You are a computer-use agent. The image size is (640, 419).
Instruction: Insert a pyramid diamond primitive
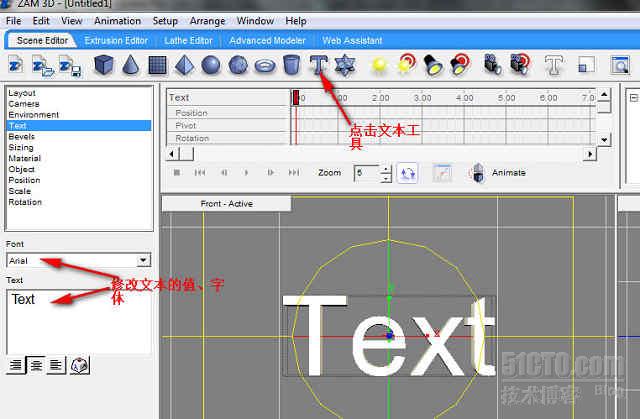[184, 65]
